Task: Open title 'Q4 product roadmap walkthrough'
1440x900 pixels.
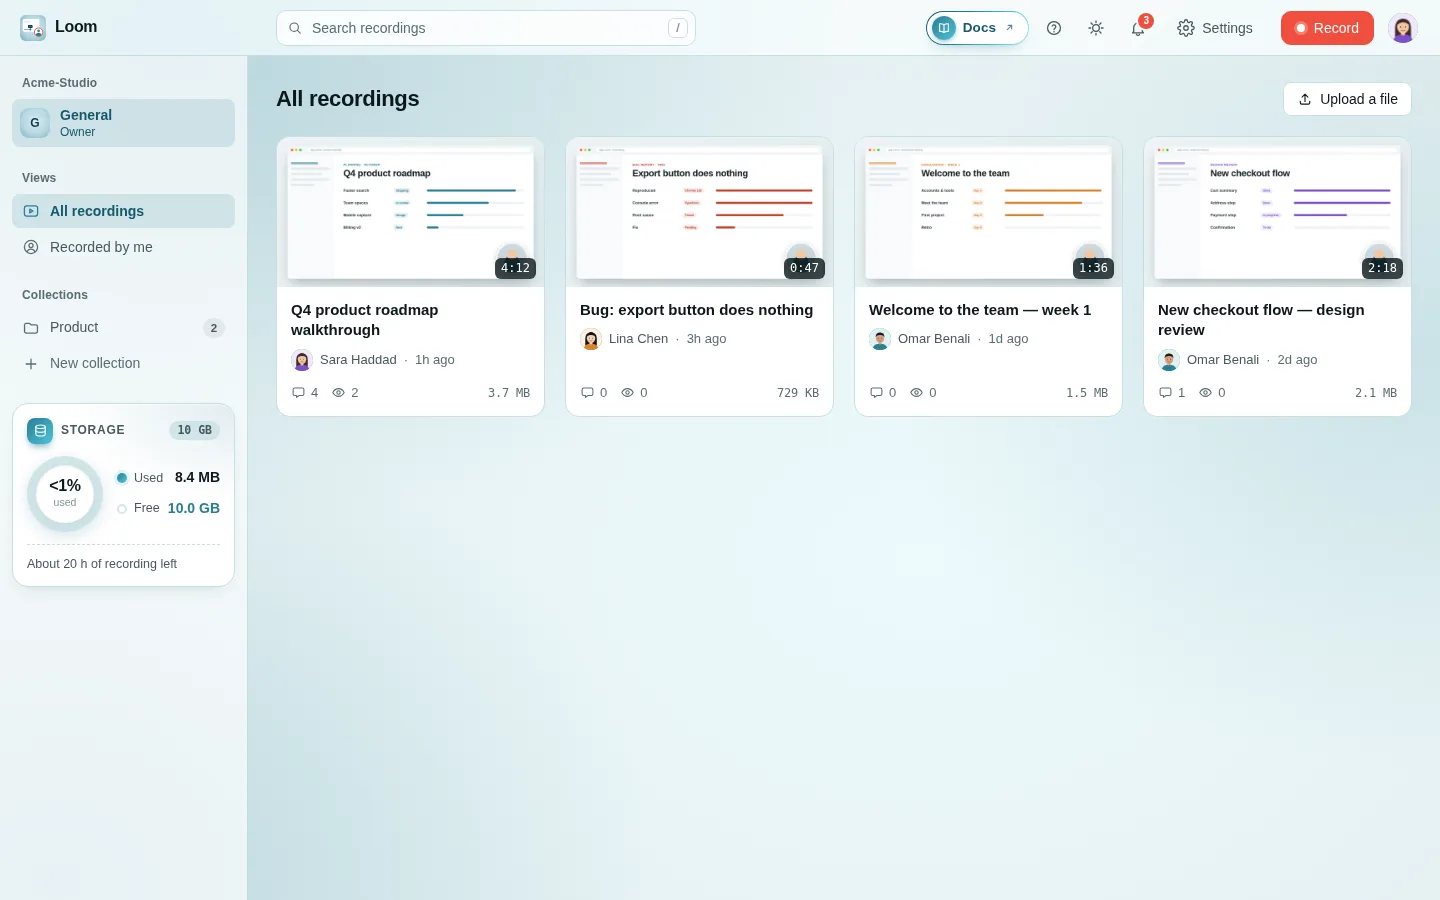Action: [365, 320]
